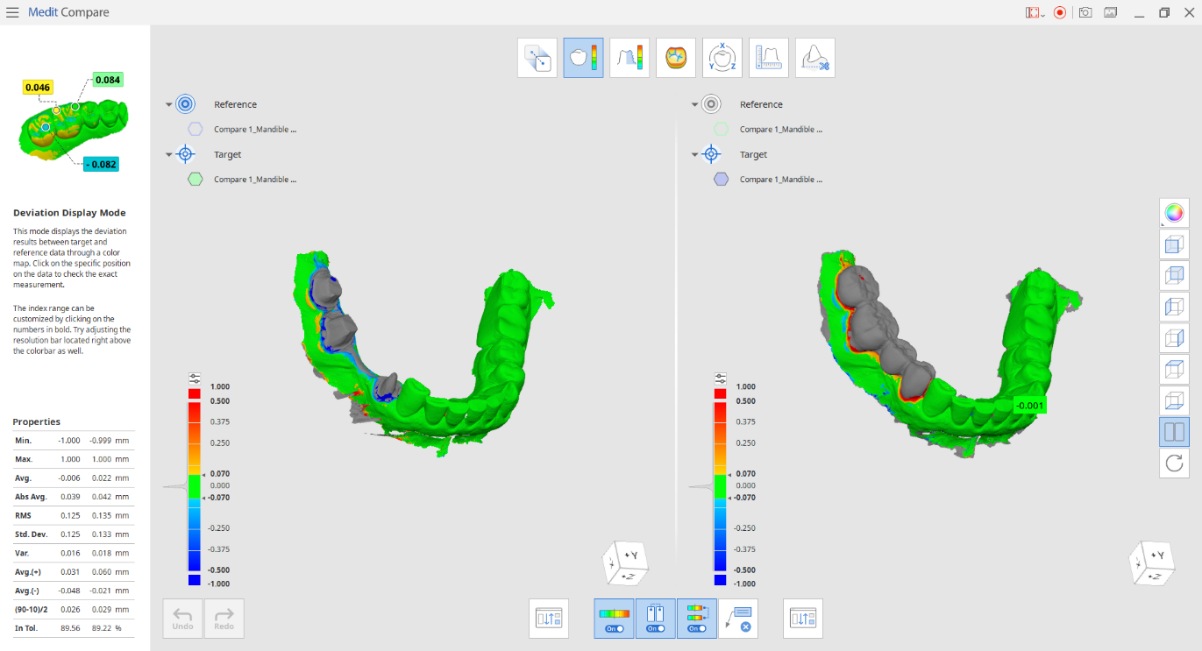This screenshot has width=1202, height=651.
Task: Adjust the right color bar settings slider icon
Action: tap(720, 378)
